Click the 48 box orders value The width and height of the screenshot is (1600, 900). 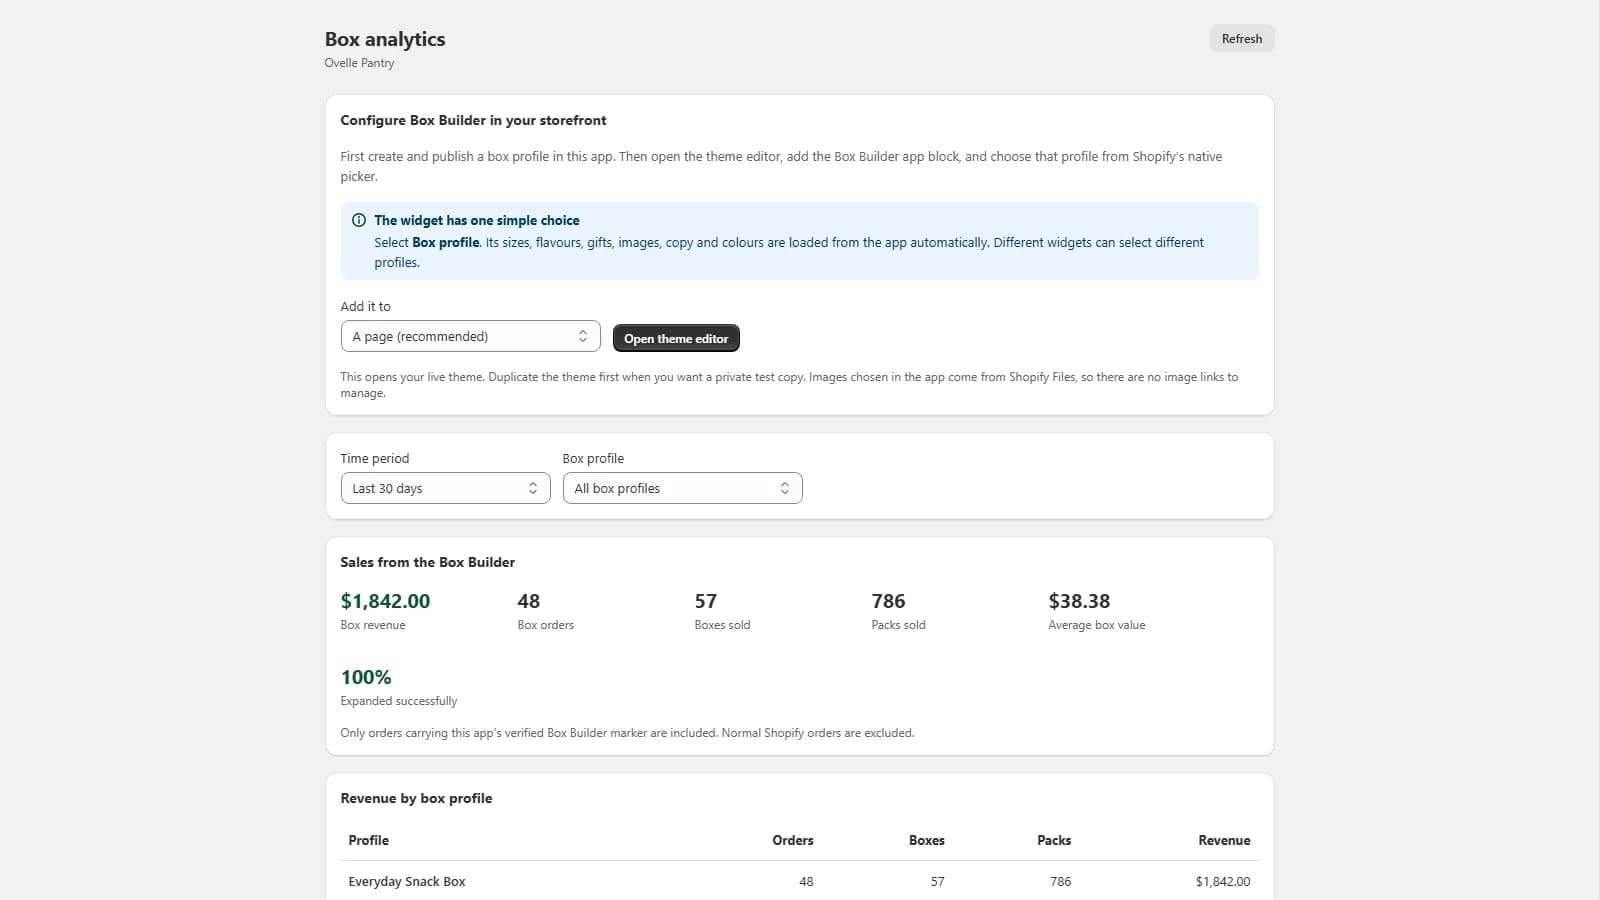tap(528, 601)
